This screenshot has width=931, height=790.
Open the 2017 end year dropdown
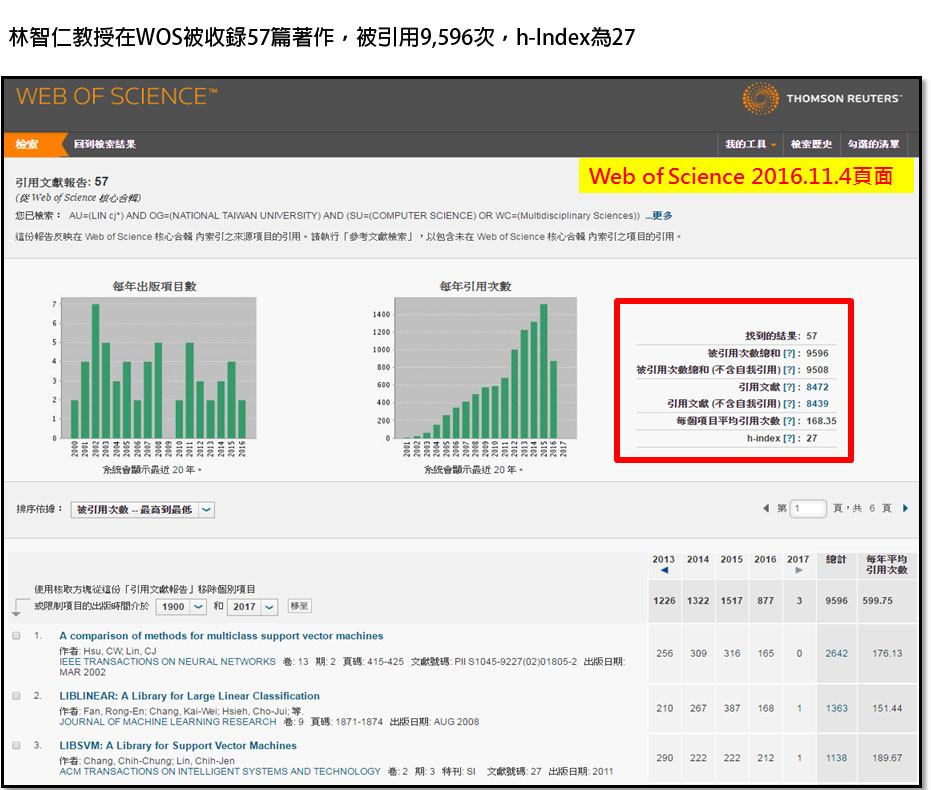tap(252, 607)
